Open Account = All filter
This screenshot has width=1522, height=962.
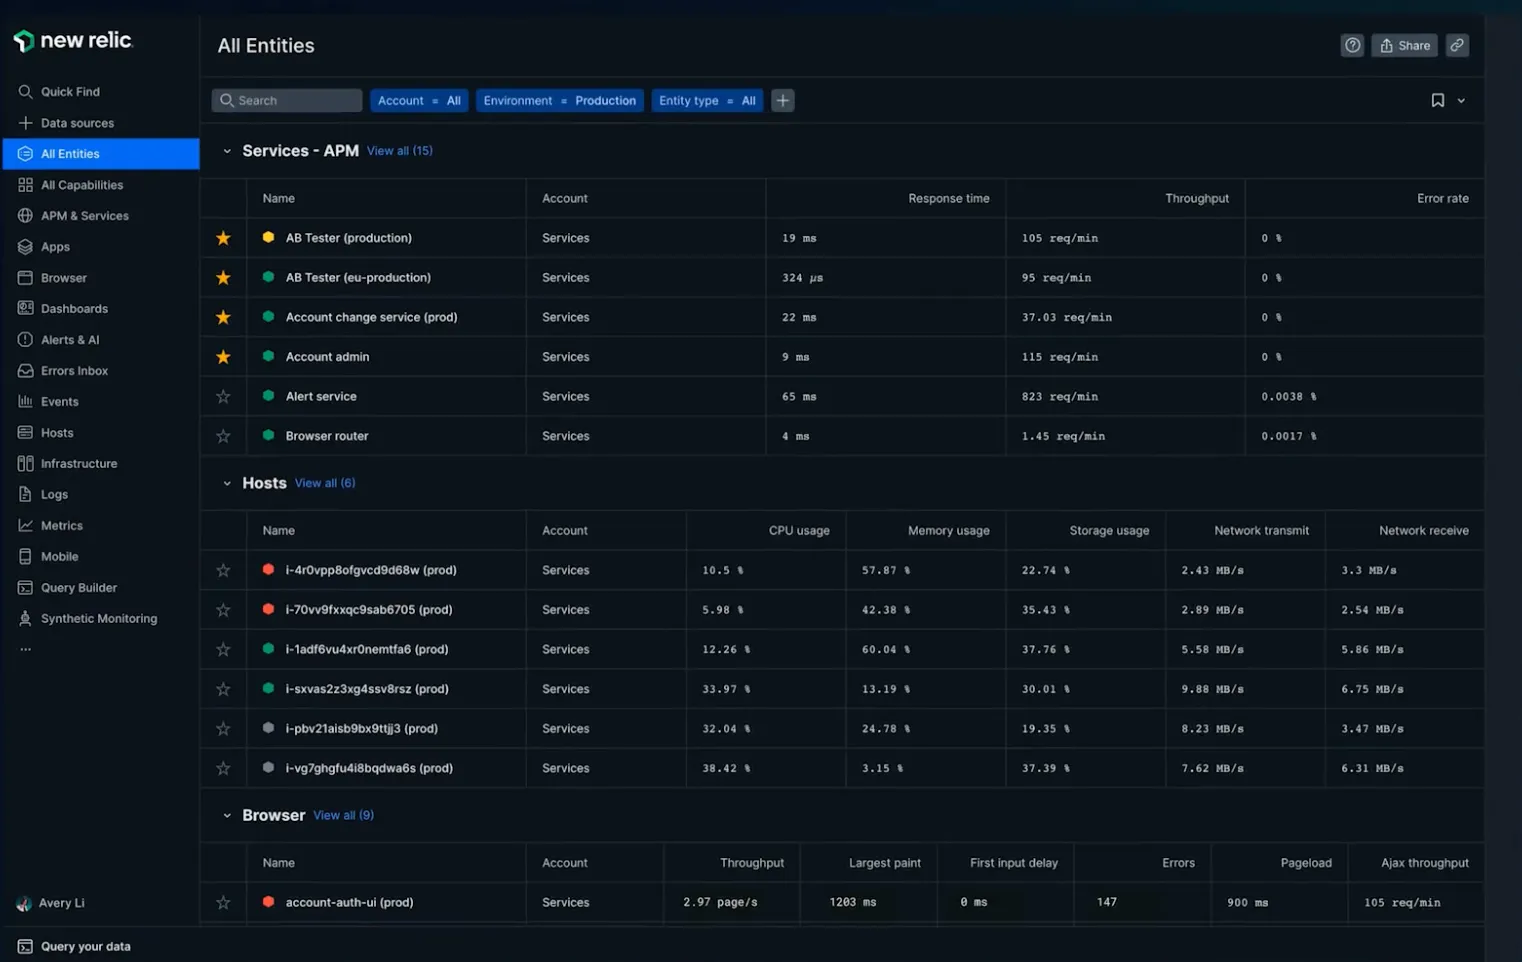coord(419,100)
